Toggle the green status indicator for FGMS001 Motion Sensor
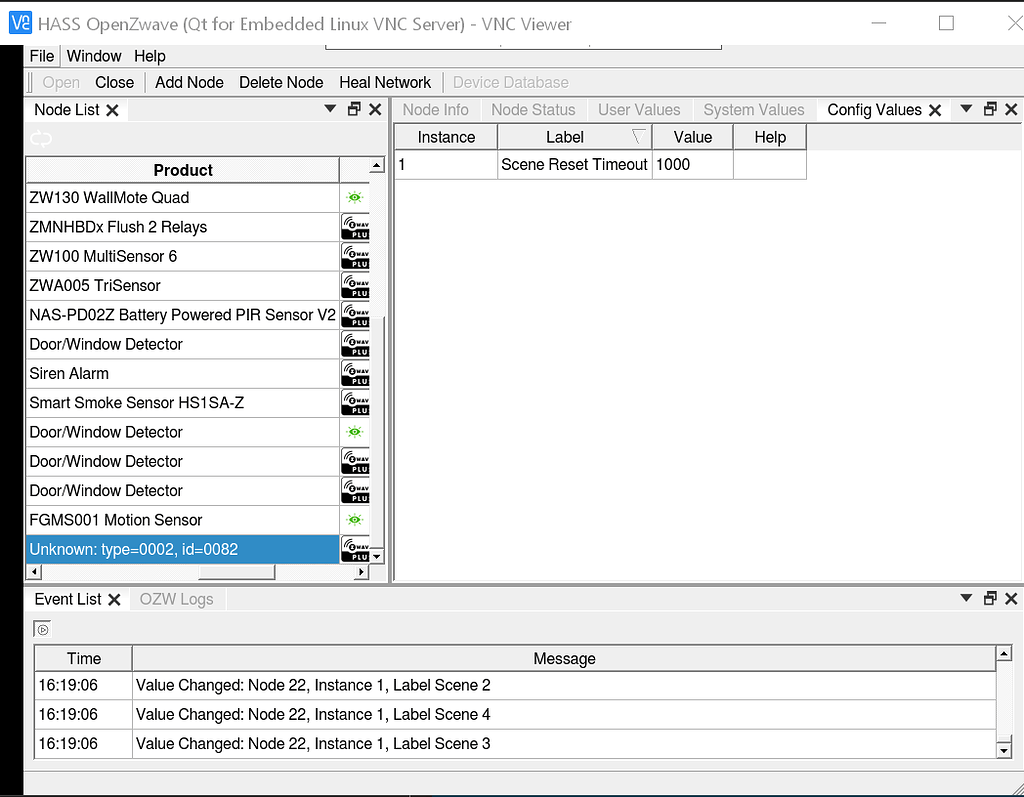 355,519
